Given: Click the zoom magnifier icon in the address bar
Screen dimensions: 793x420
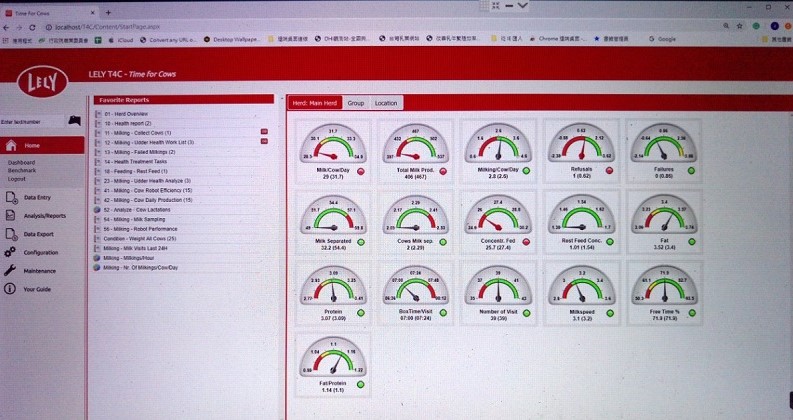Looking at the screenshot, I should pos(726,26).
